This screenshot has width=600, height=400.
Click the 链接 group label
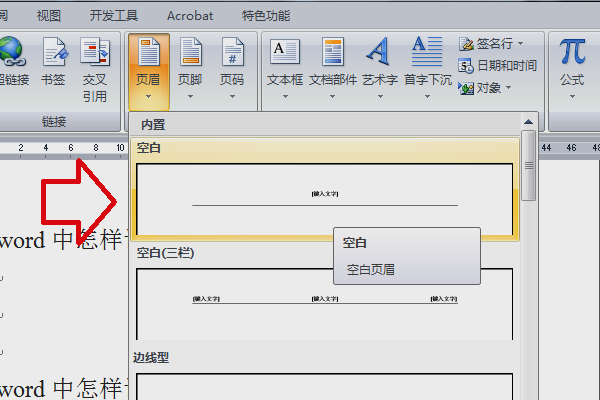tap(54, 122)
